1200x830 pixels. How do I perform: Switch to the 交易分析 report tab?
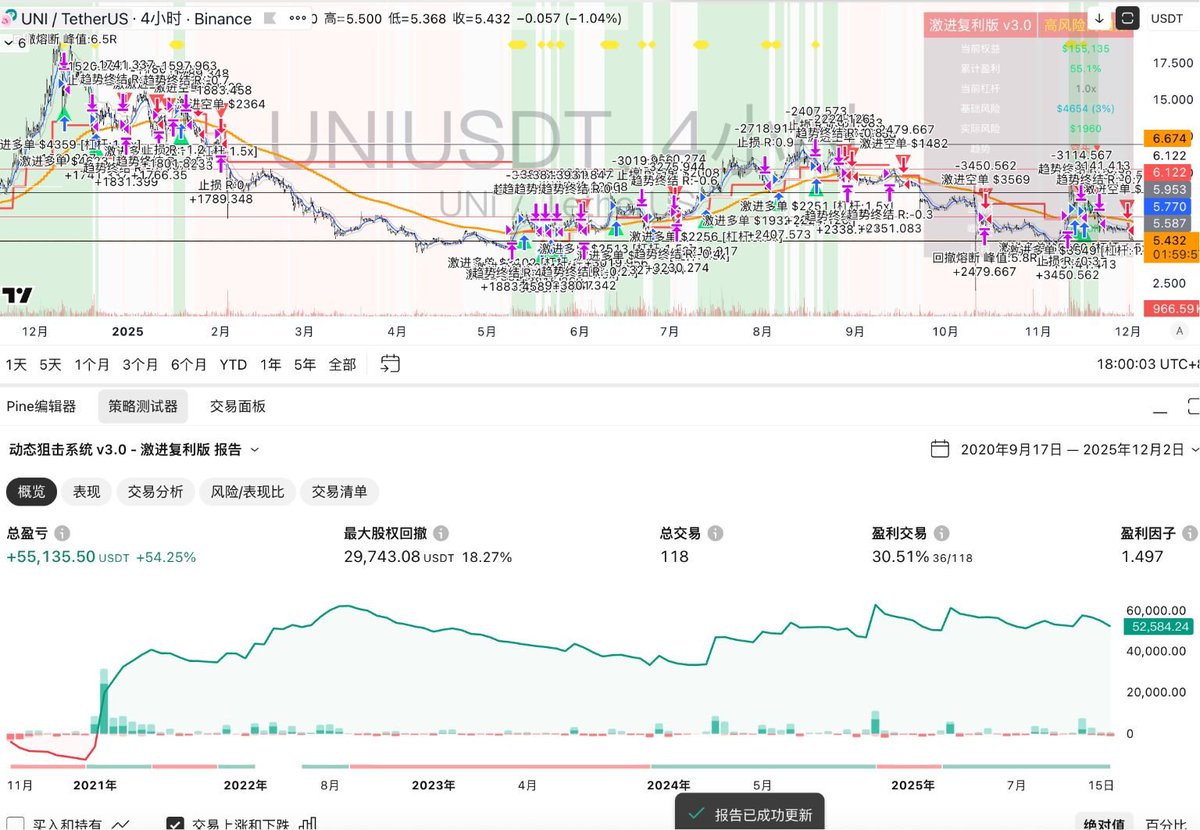click(155, 491)
